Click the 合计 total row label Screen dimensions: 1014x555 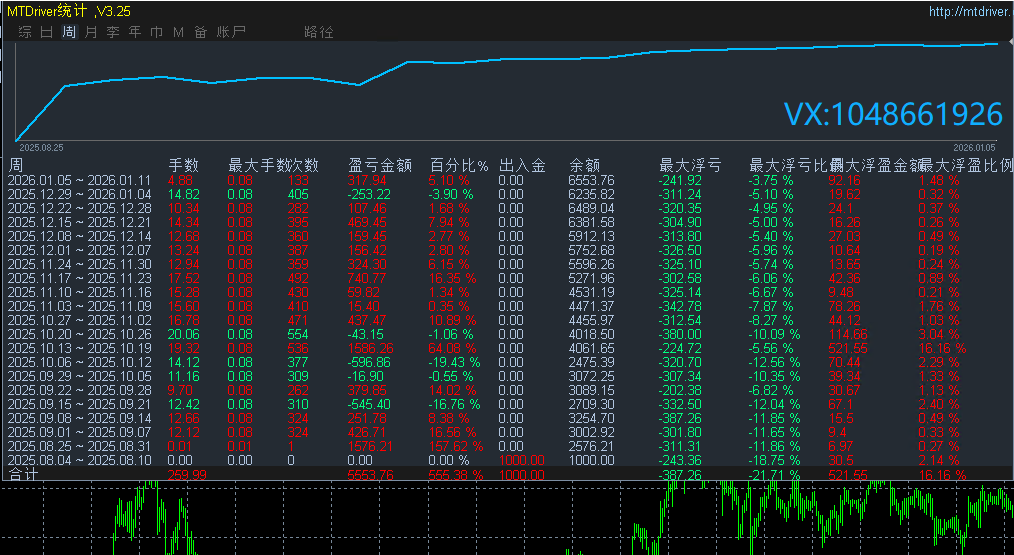coord(24,474)
